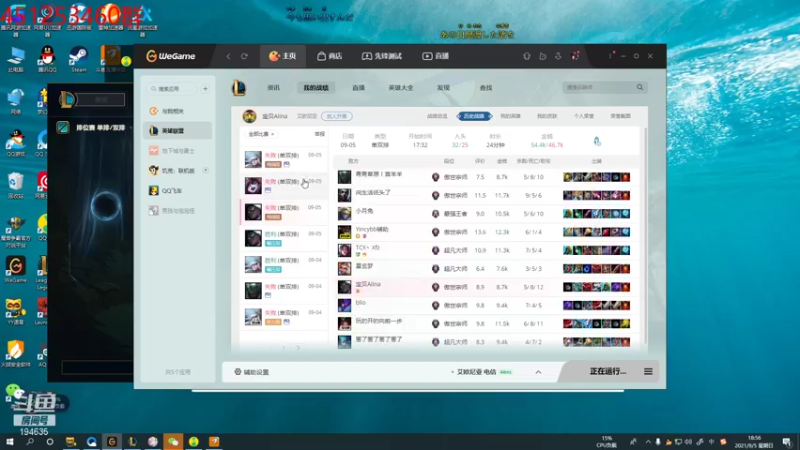Expand the server panel chevron
Image resolution: width=800 pixels, height=450 pixels.
point(538,372)
